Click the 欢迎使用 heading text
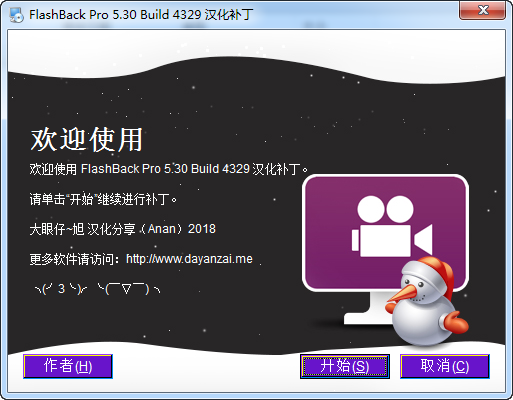 click(87, 139)
